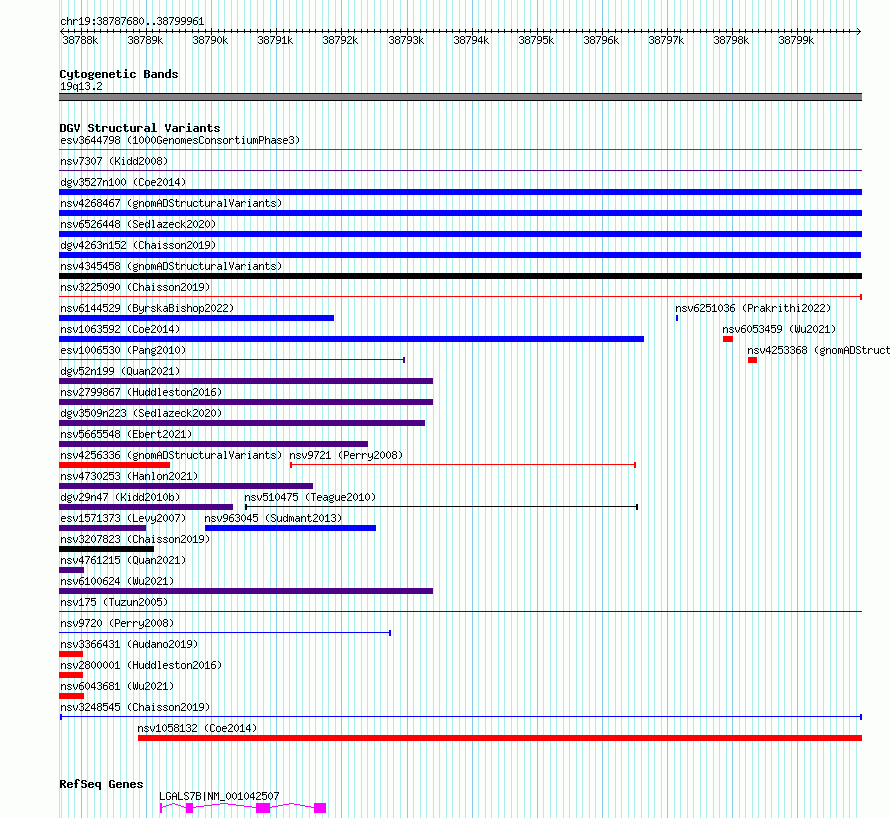Click nsv3366431 (Audano2019) label
890x818 pixels.
coord(129,644)
